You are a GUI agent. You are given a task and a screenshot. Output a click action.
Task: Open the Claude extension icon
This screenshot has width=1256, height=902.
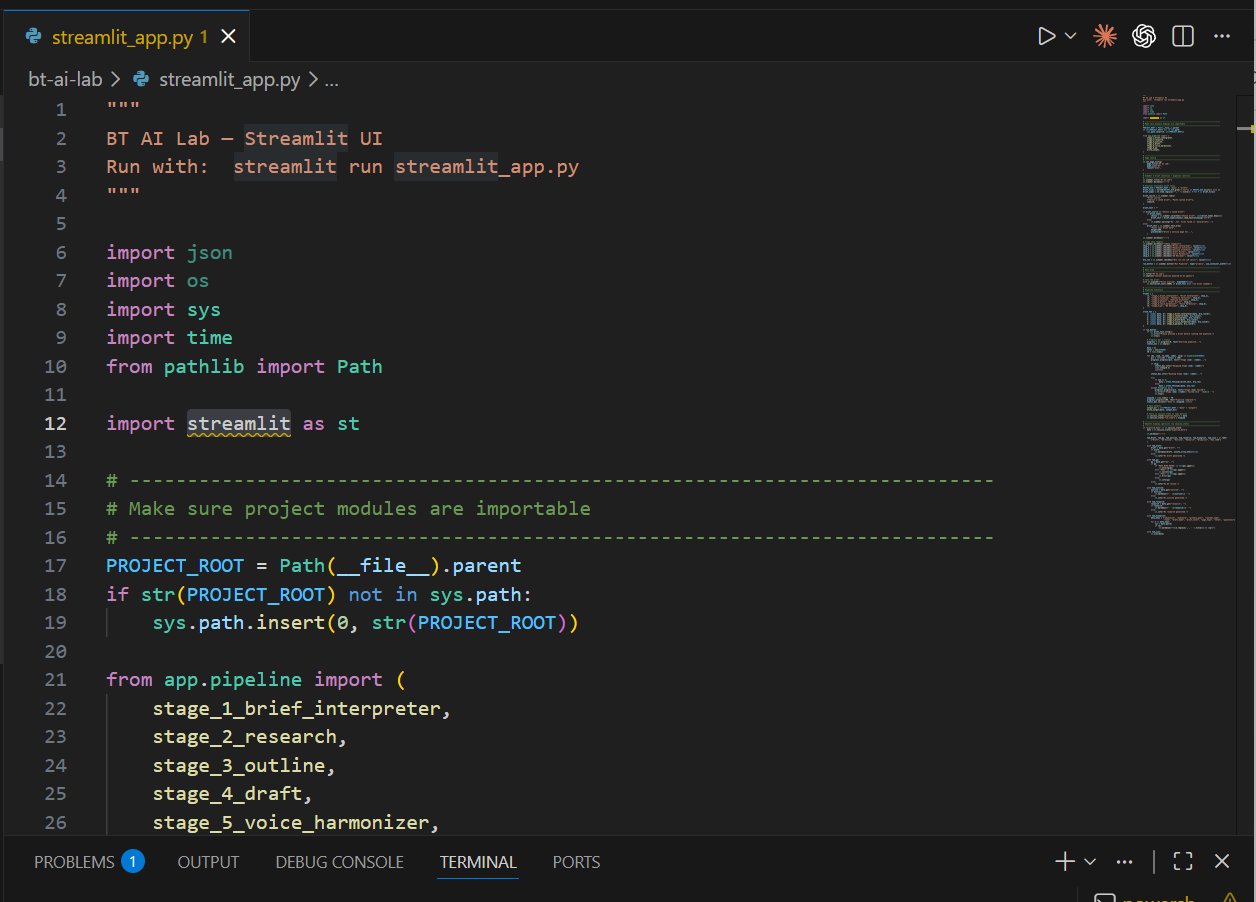click(1105, 35)
